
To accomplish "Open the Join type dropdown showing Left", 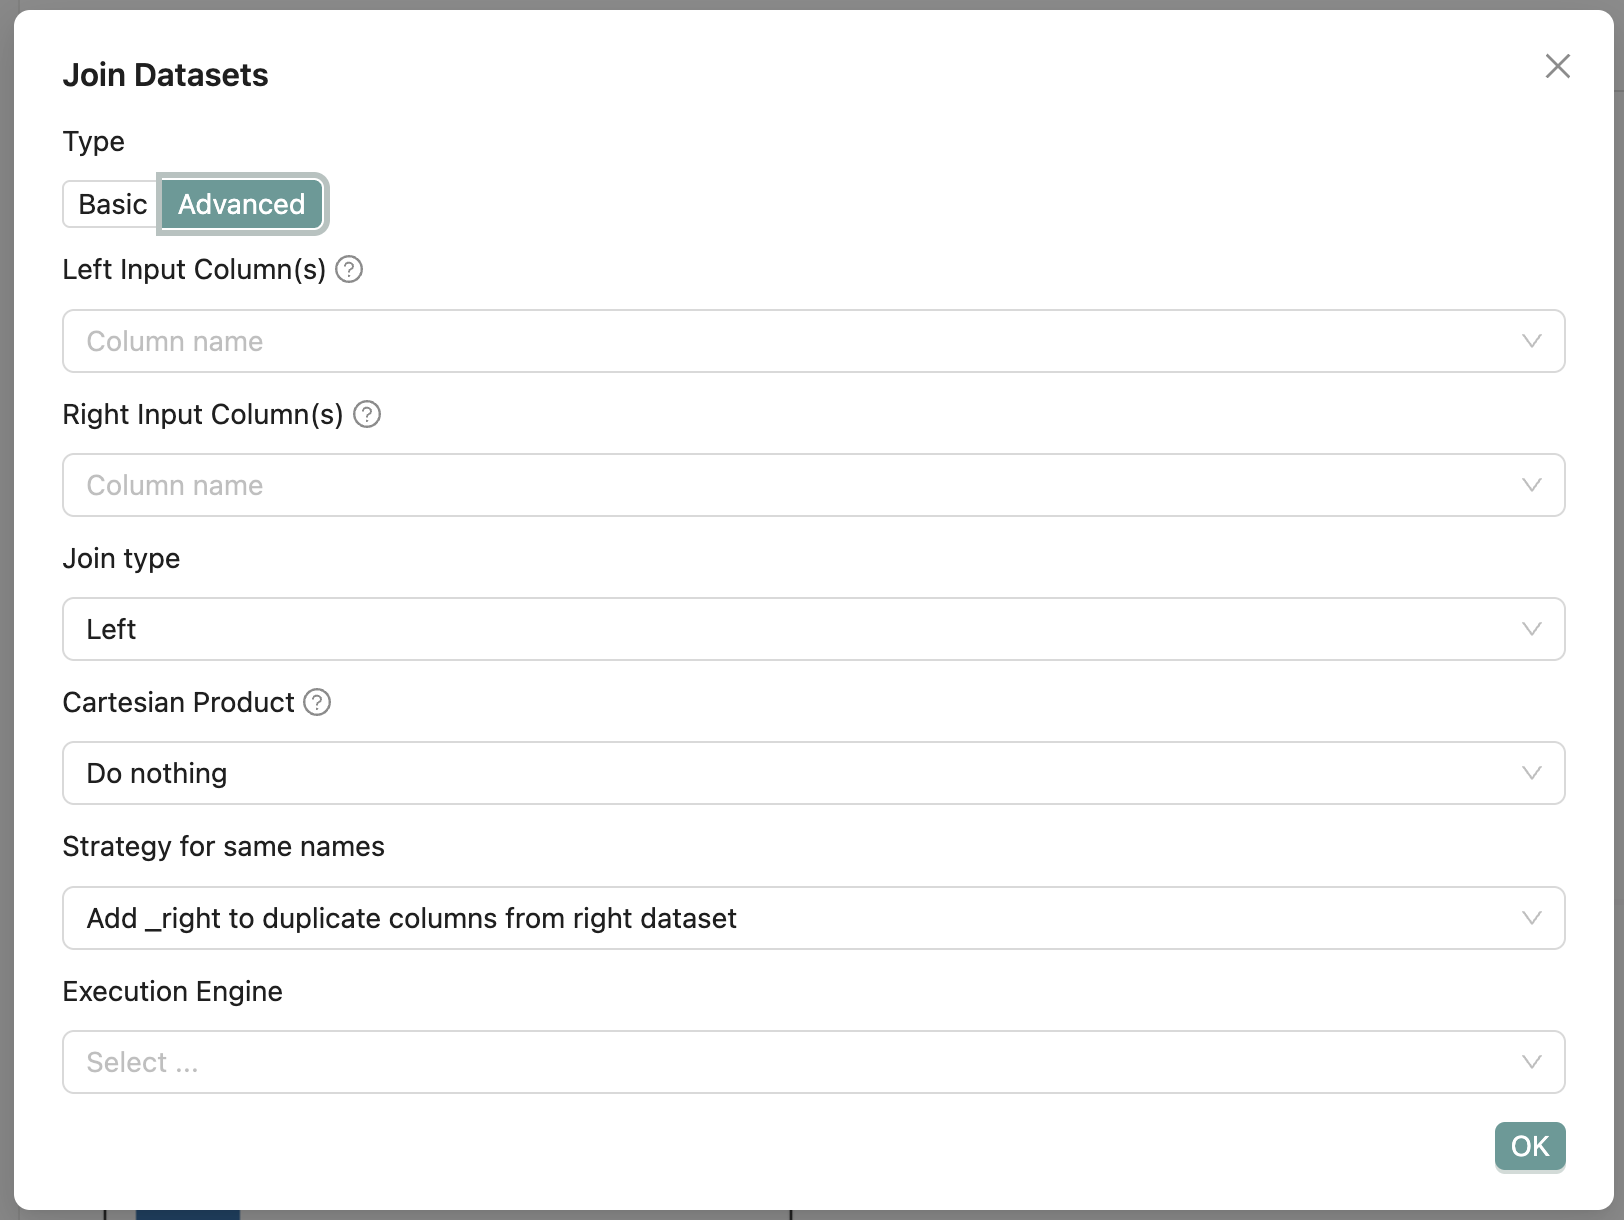I will pyautogui.click(x=780, y=629).
